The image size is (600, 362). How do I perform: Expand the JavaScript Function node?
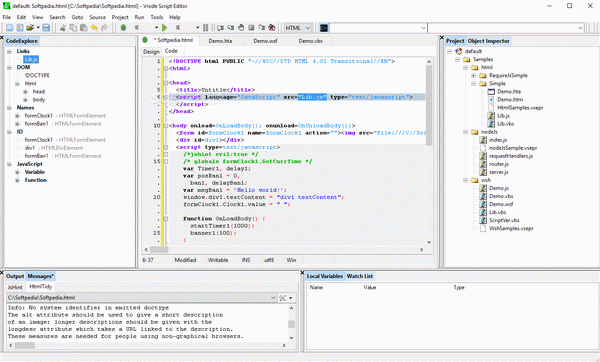click(x=17, y=180)
